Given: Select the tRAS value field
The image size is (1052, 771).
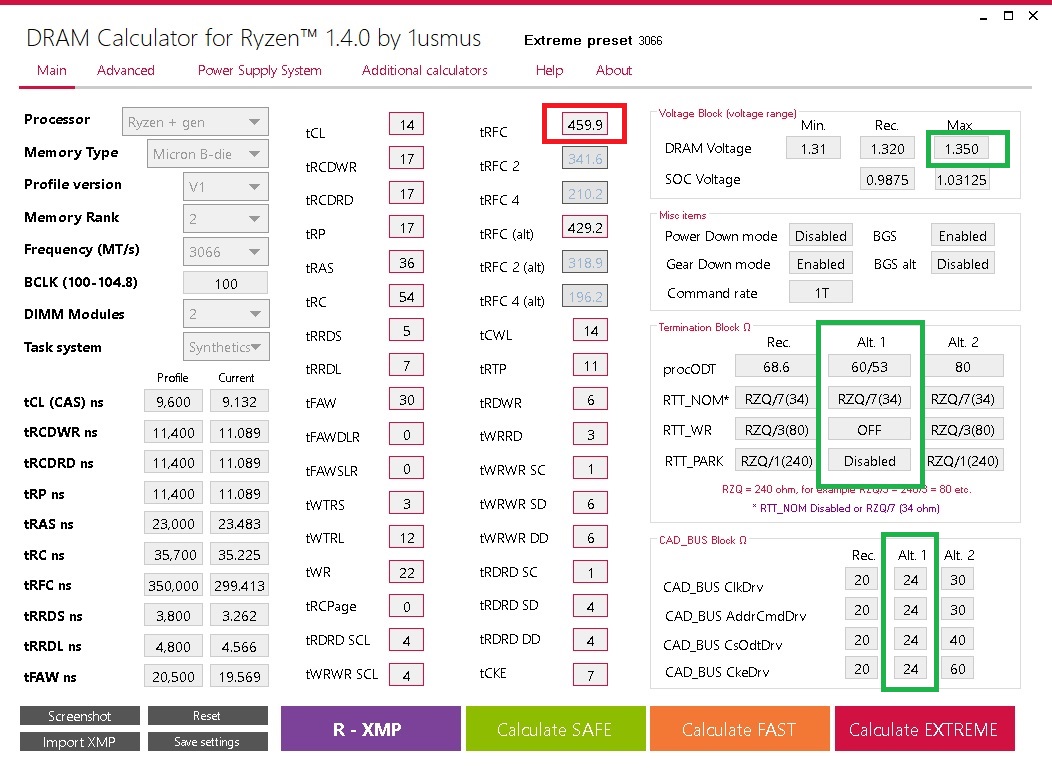Looking at the screenshot, I should (407, 262).
